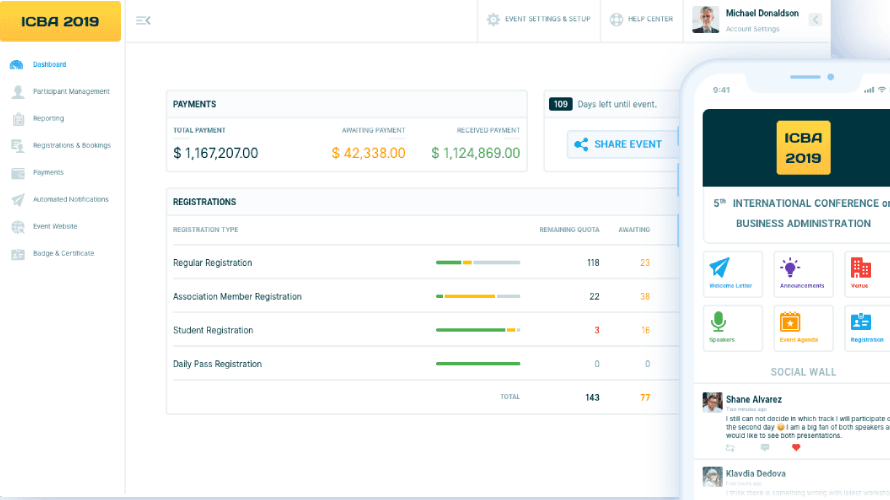
Task: Click the ICBA 2019 yellow logo
Action: point(61,21)
